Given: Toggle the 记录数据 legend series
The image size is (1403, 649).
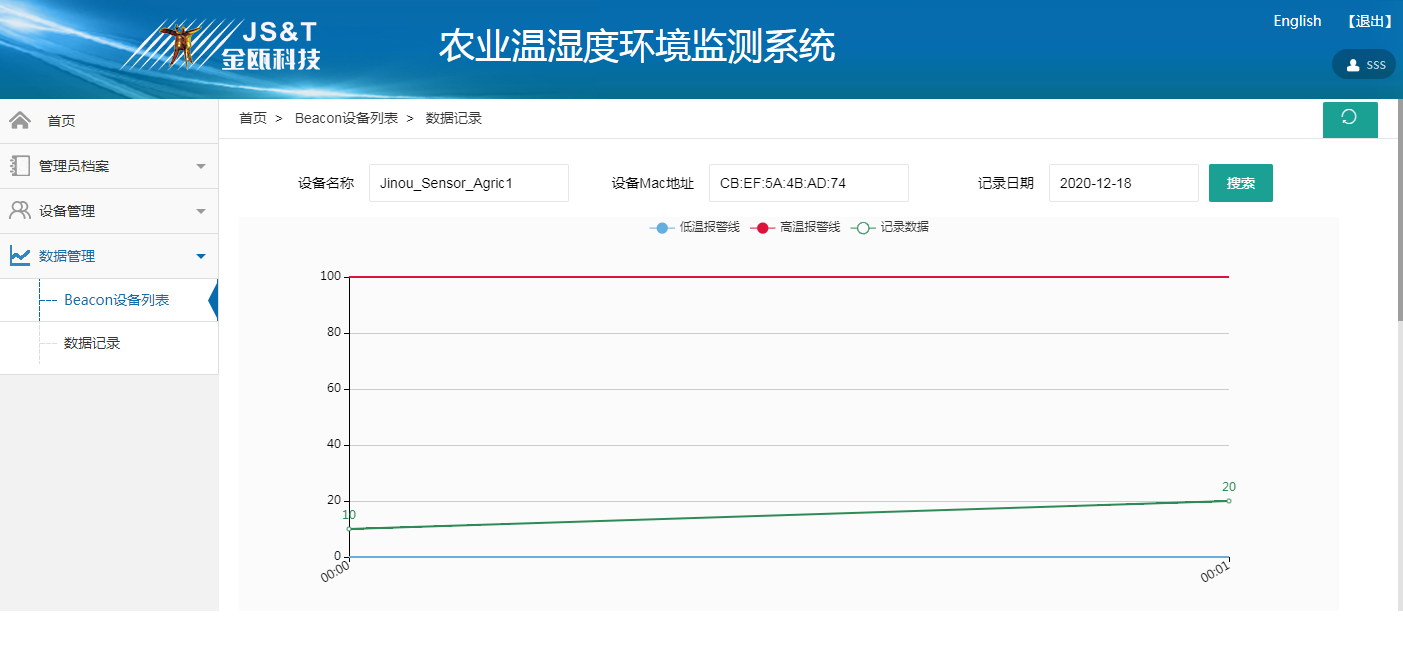Looking at the screenshot, I should 890,227.
